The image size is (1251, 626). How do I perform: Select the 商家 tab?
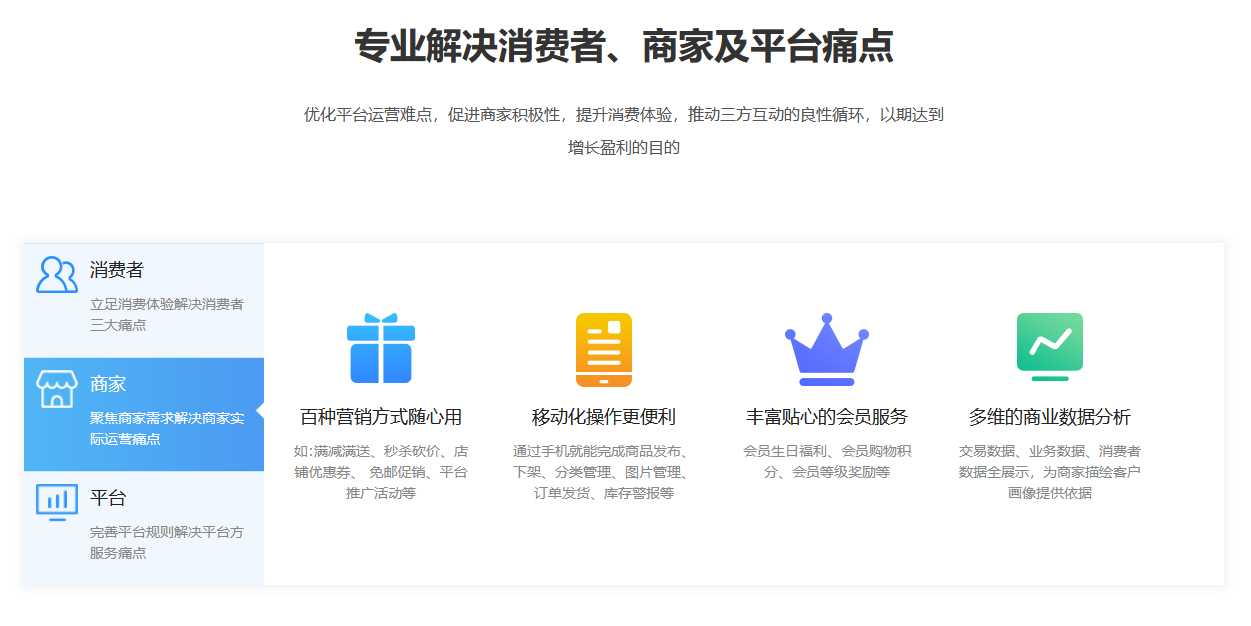click(x=144, y=414)
